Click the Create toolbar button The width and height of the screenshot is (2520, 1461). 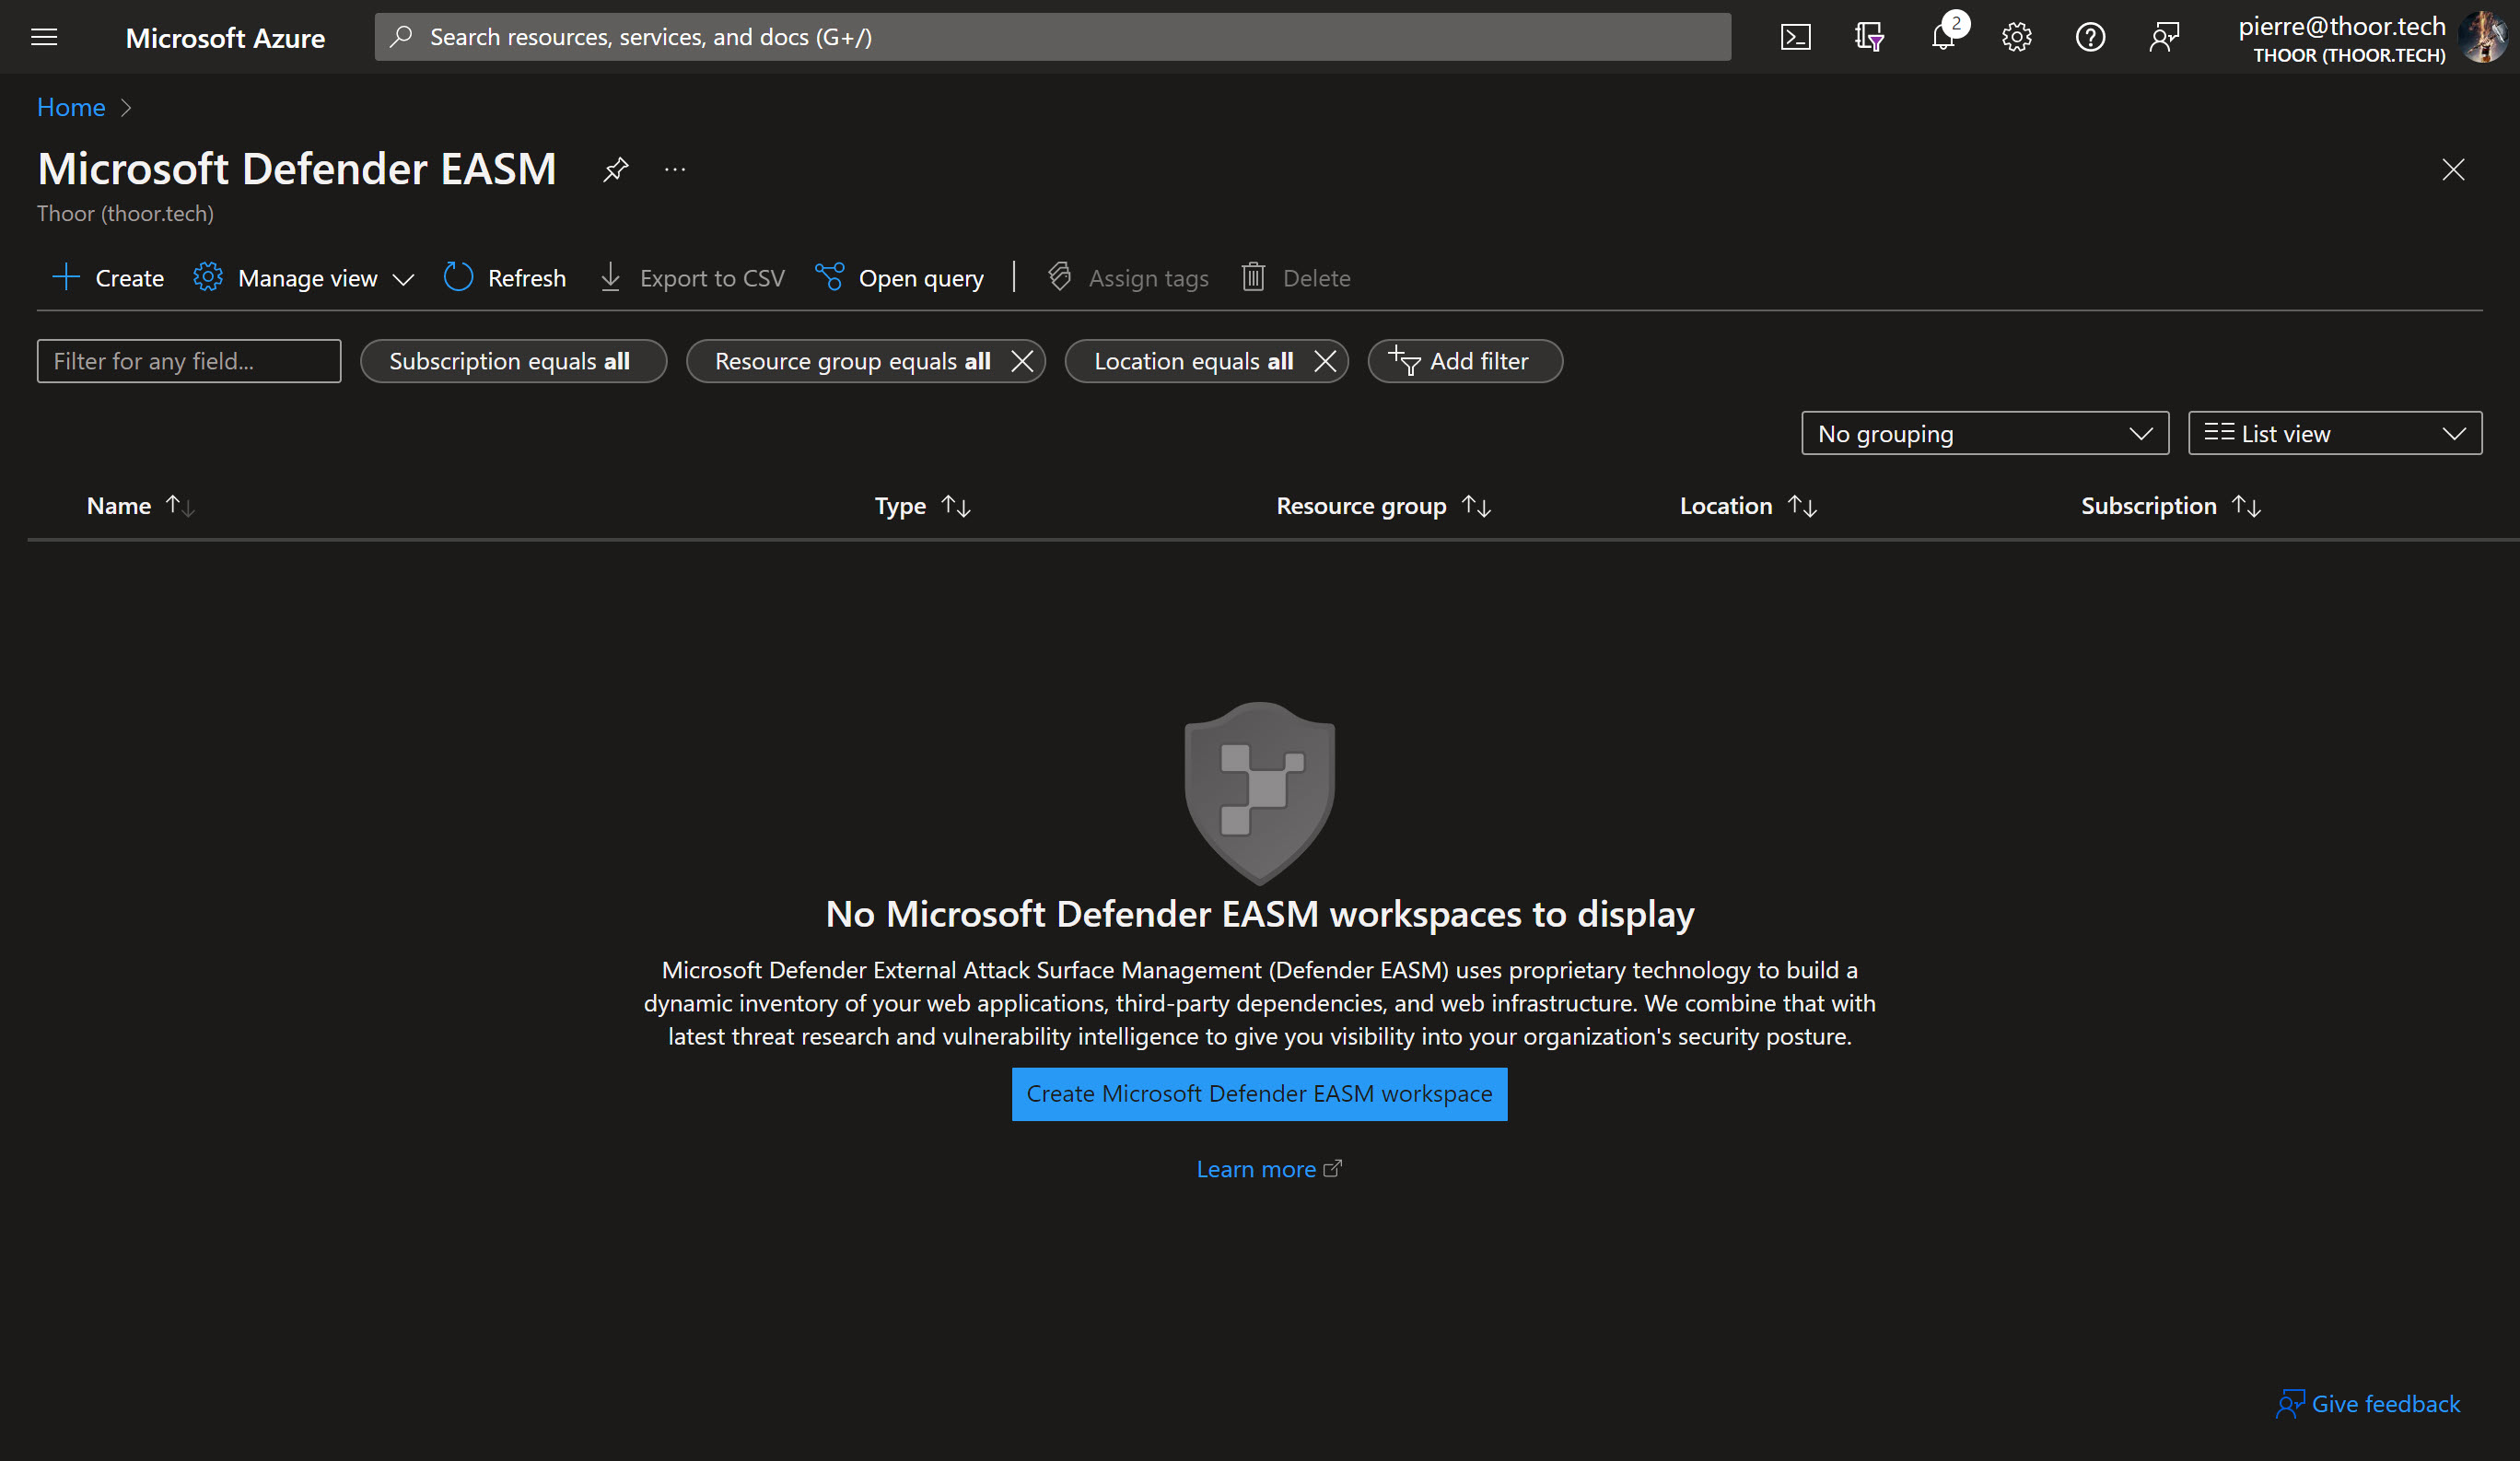[x=108, y=278]
